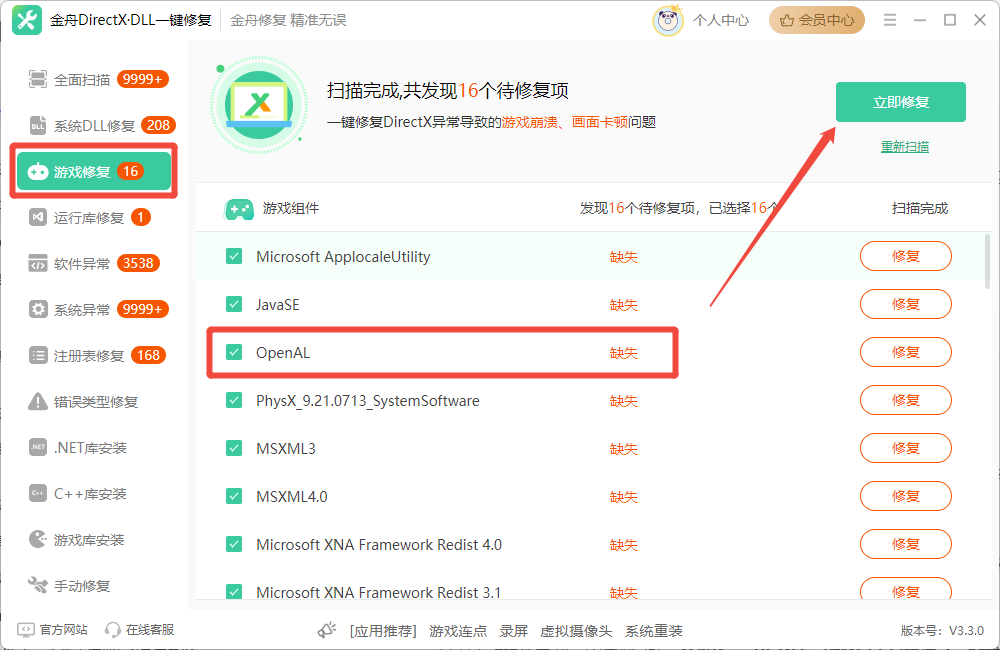Click 修复 button for MSXML3

point(906,448)
